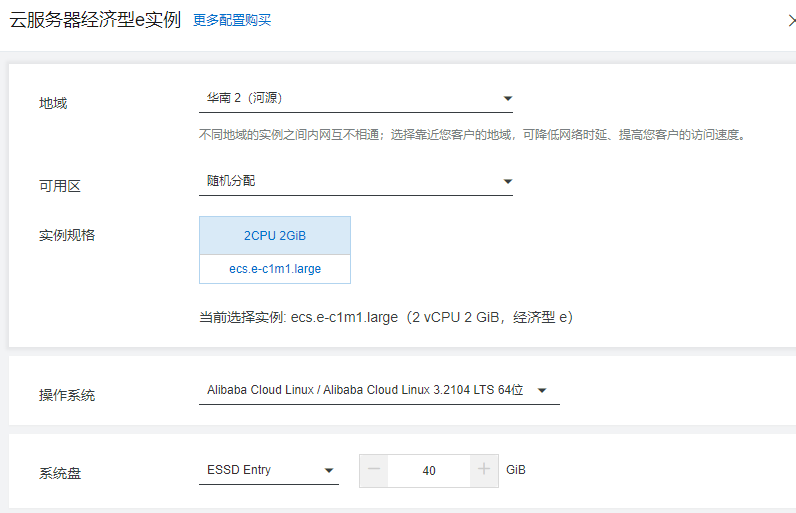The height and width of the screenshot is (513, 796).
Task: Close the purchase panel with the X icon
Action: pyautogui.click(x=792, y=20)
